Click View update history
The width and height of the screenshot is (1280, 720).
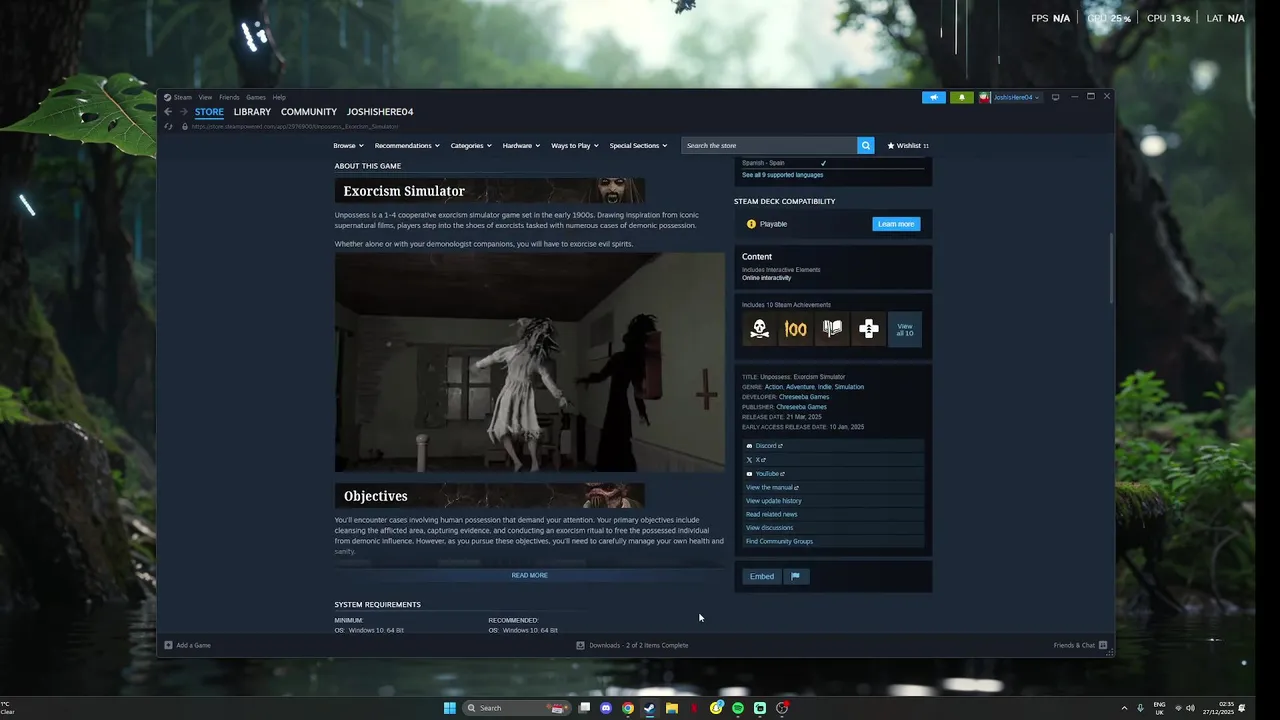click(774, 501)
